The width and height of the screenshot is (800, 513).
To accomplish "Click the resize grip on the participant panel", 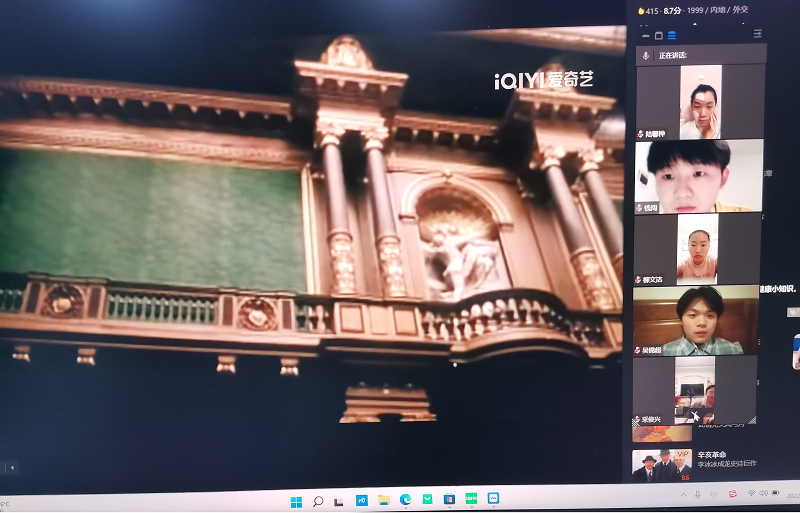I will point(752,420).
